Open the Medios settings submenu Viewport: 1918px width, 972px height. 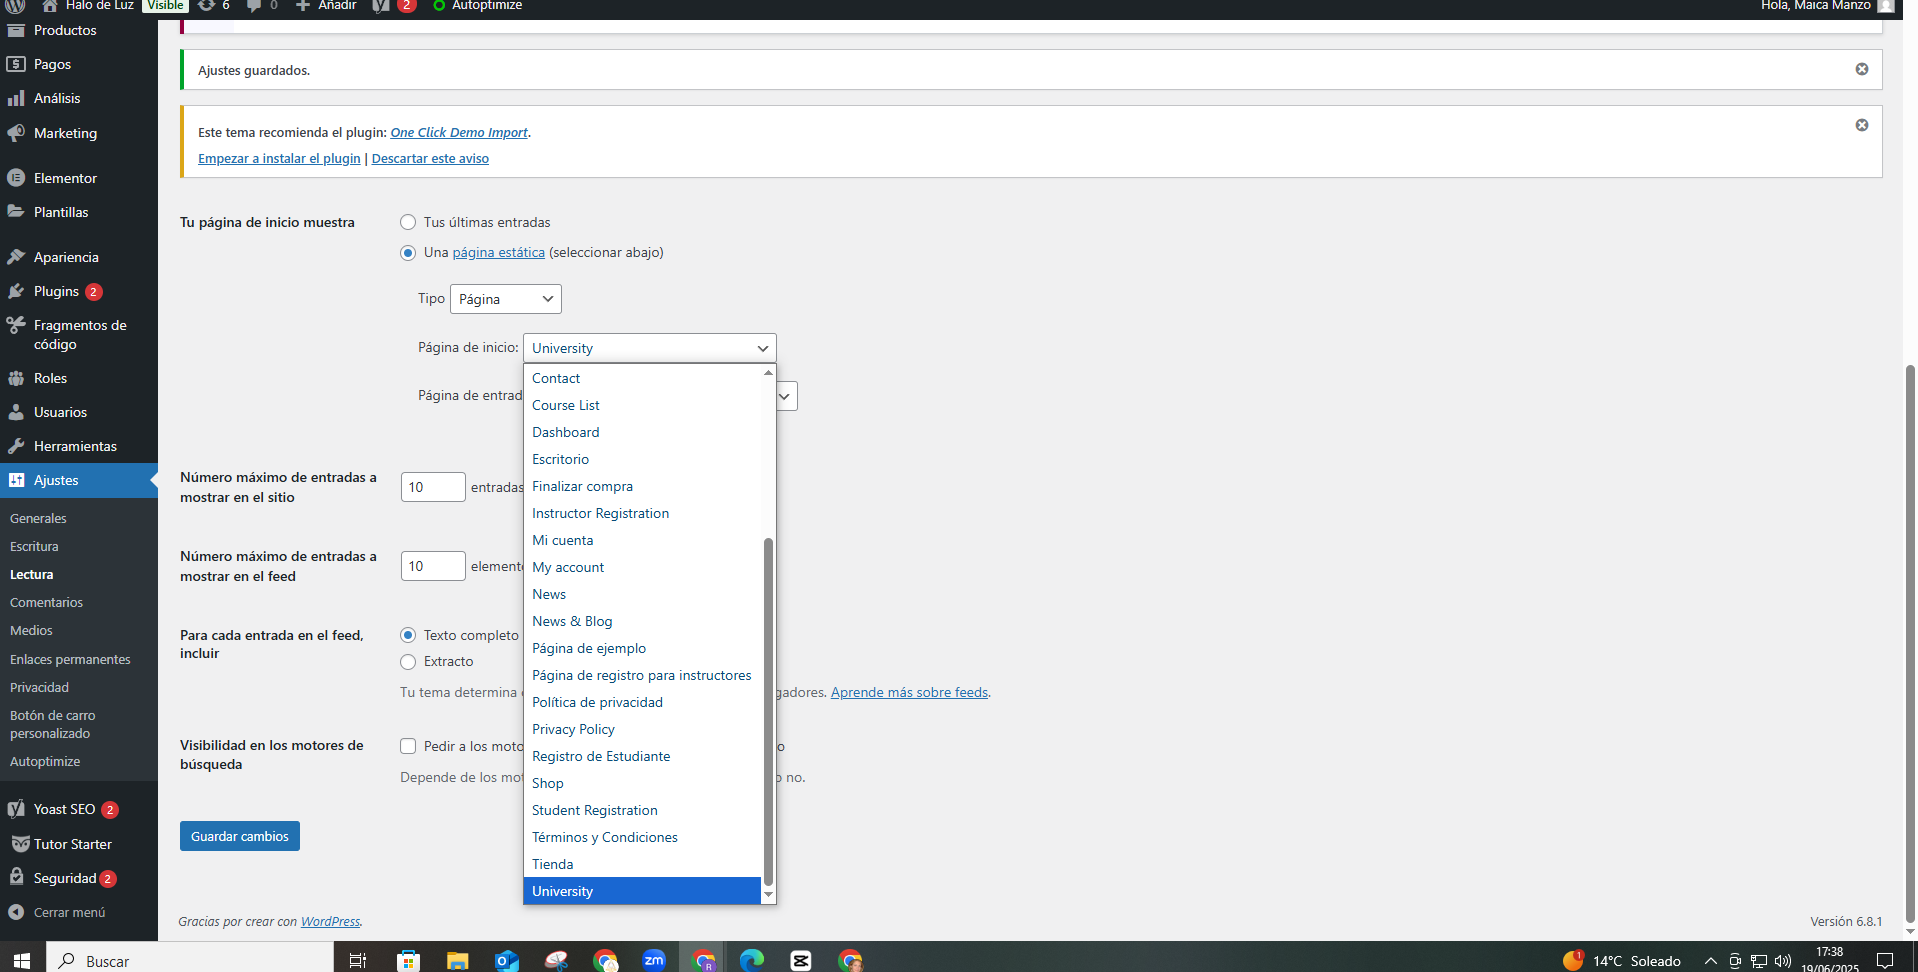click(x=31, y=630)
